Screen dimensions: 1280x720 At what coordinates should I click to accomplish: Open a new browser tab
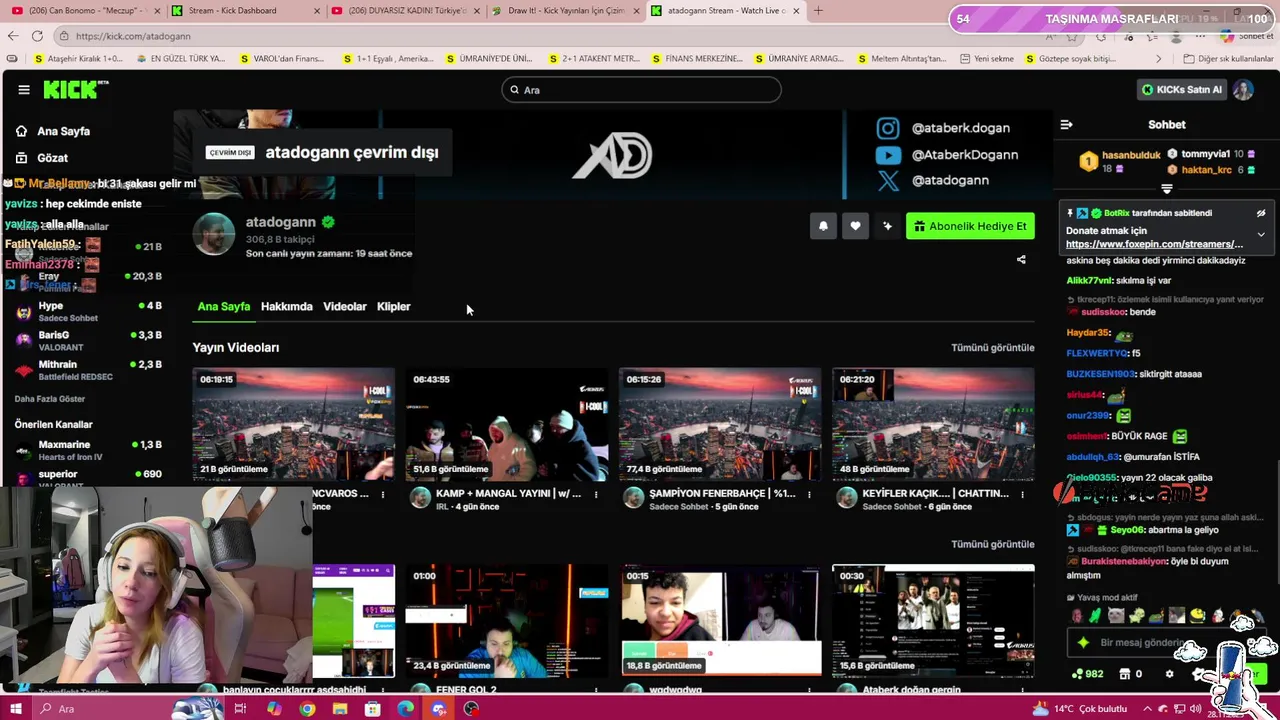pos(818,11)
